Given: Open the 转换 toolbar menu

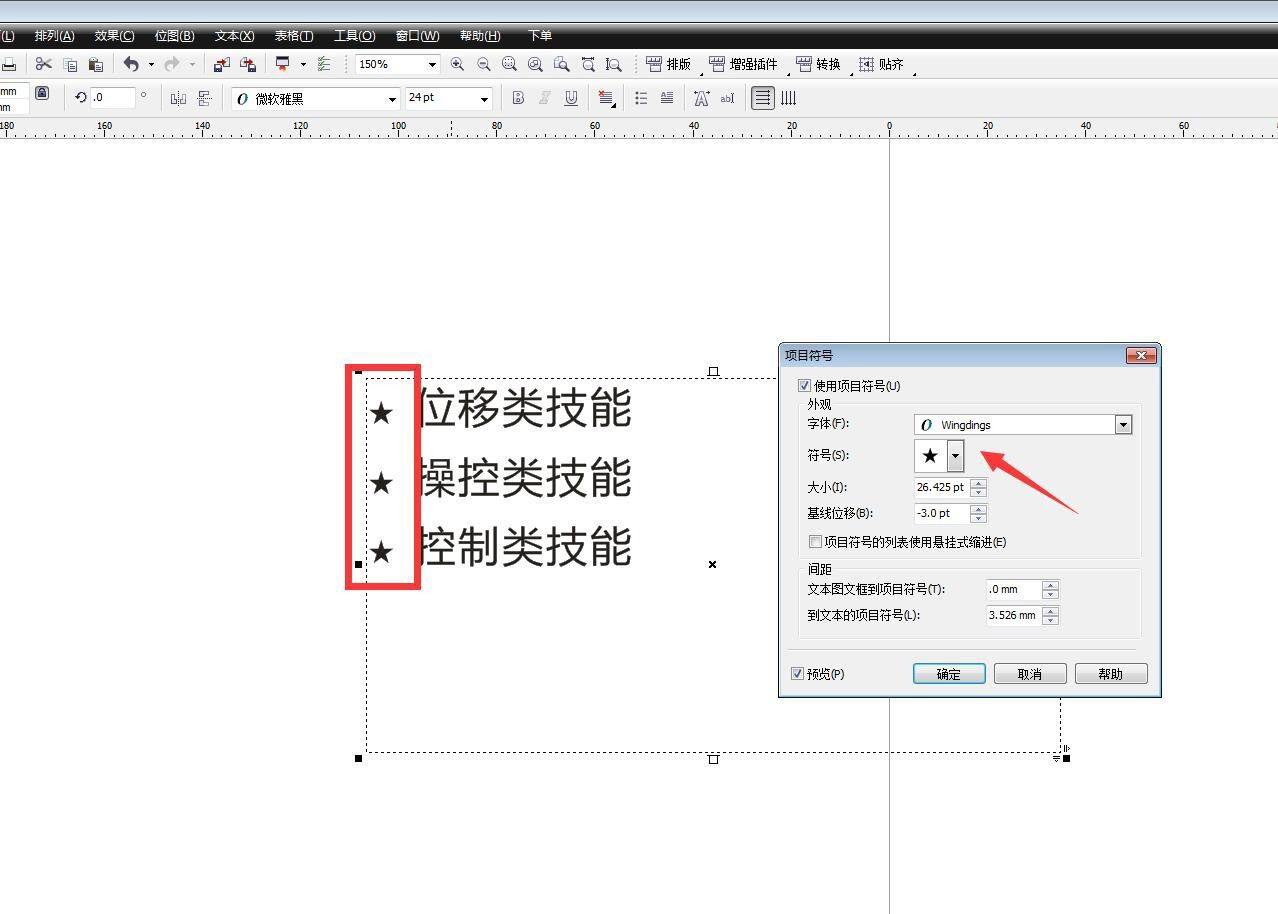Looking at the screenshot, I should pyautogui.click(x=819, y=64).
